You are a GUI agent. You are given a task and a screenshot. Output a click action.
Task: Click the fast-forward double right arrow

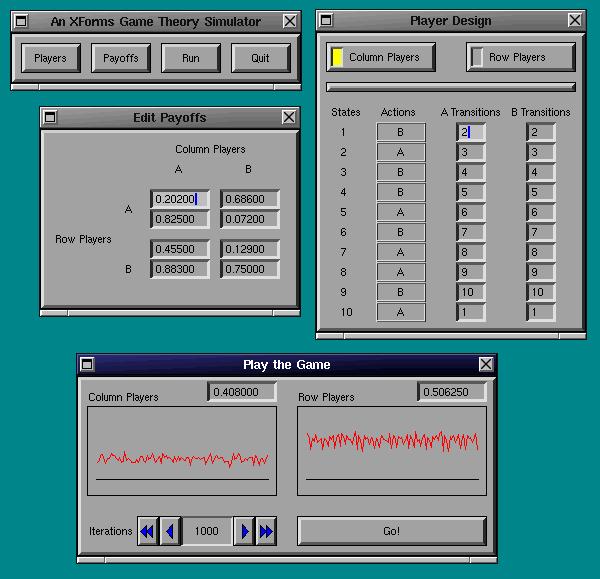point(266,531)
